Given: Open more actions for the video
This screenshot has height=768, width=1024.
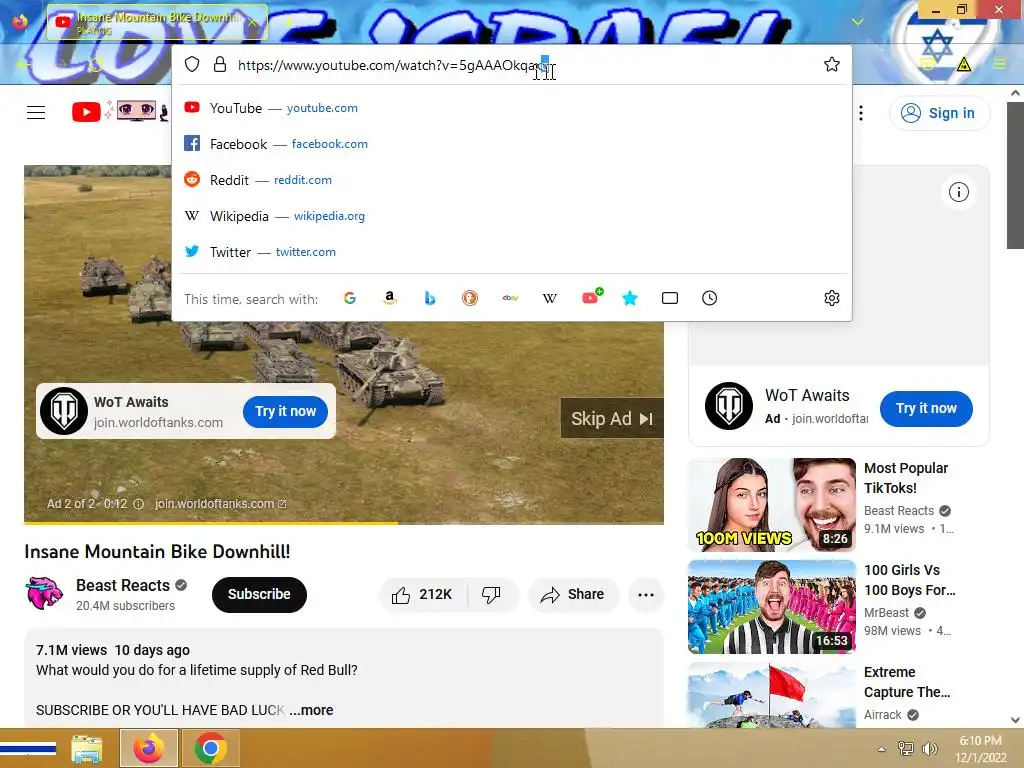Looking at the screenshot, I should point(646,594).
